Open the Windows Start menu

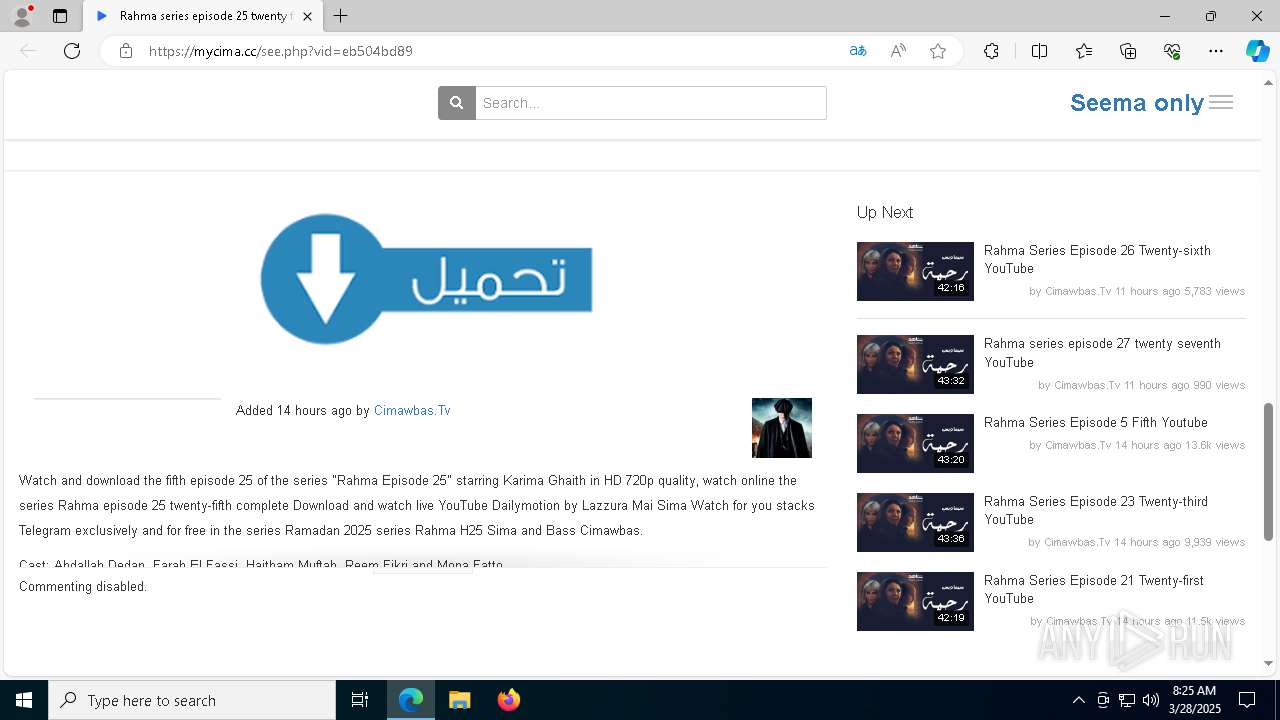[x=24, y=700]
